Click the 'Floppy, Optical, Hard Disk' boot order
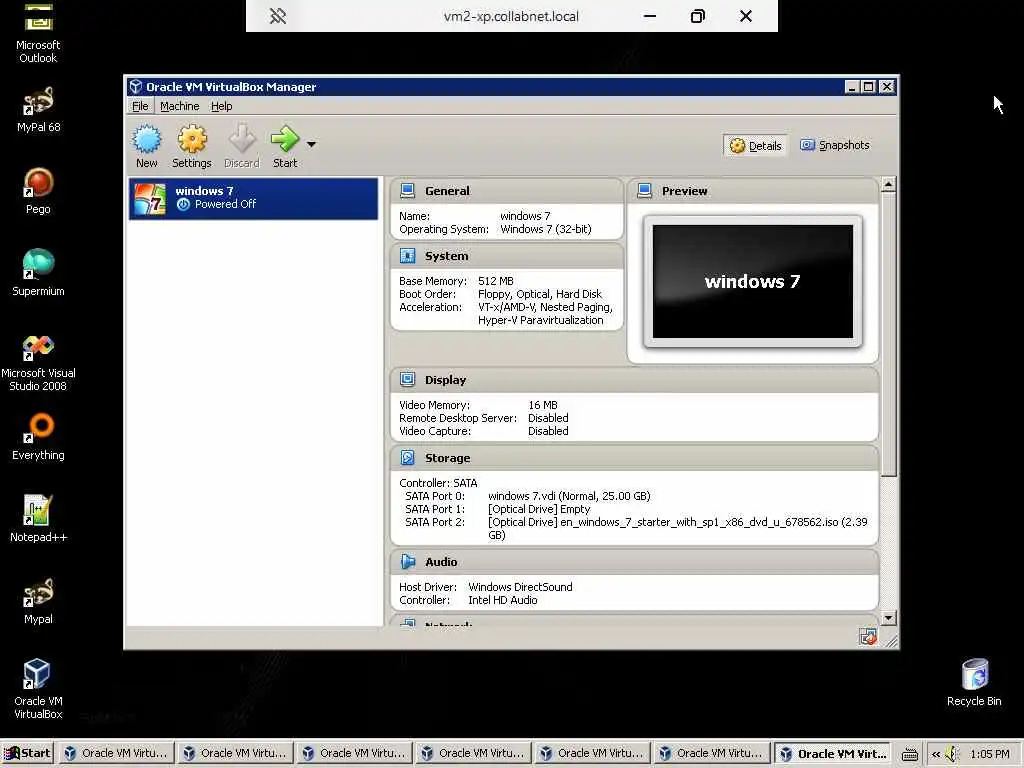1024x768 pixels. tap(540, 294)
